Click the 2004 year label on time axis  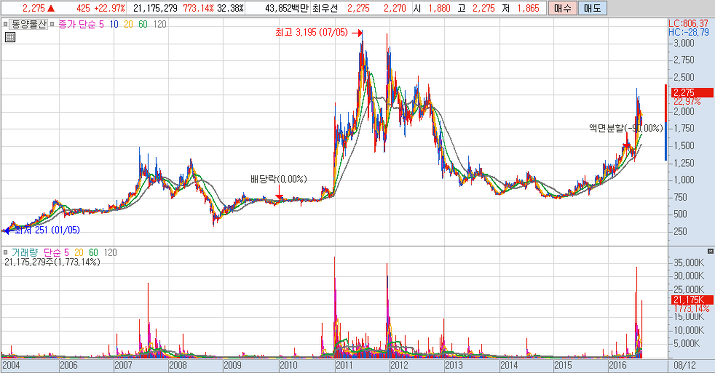[11, 366]
